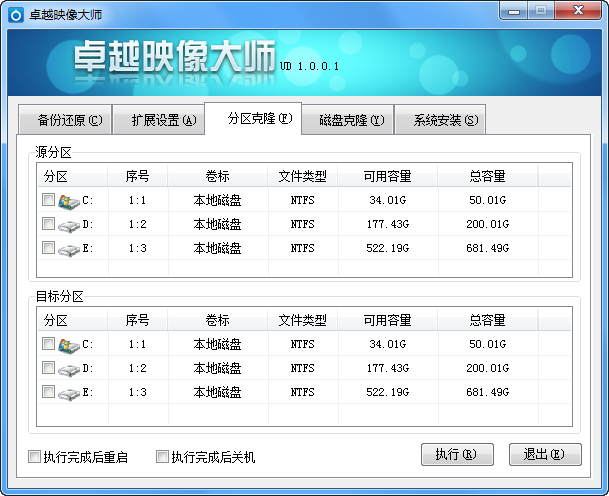
Task: Click the C: drive icon in target partitions
Action: tap(68, 345)
